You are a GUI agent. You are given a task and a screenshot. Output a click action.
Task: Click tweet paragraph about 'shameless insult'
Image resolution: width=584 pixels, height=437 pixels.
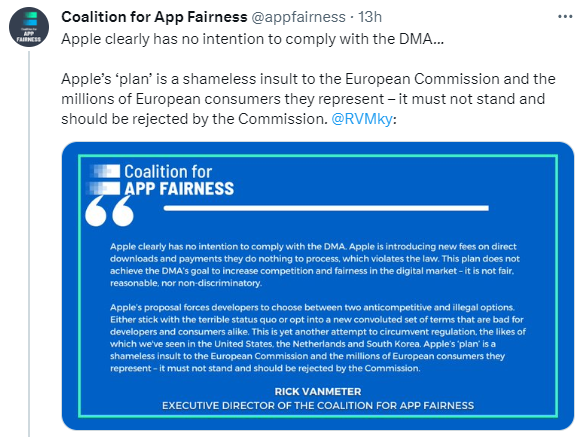pyautogui.click(x=308, y=99)
